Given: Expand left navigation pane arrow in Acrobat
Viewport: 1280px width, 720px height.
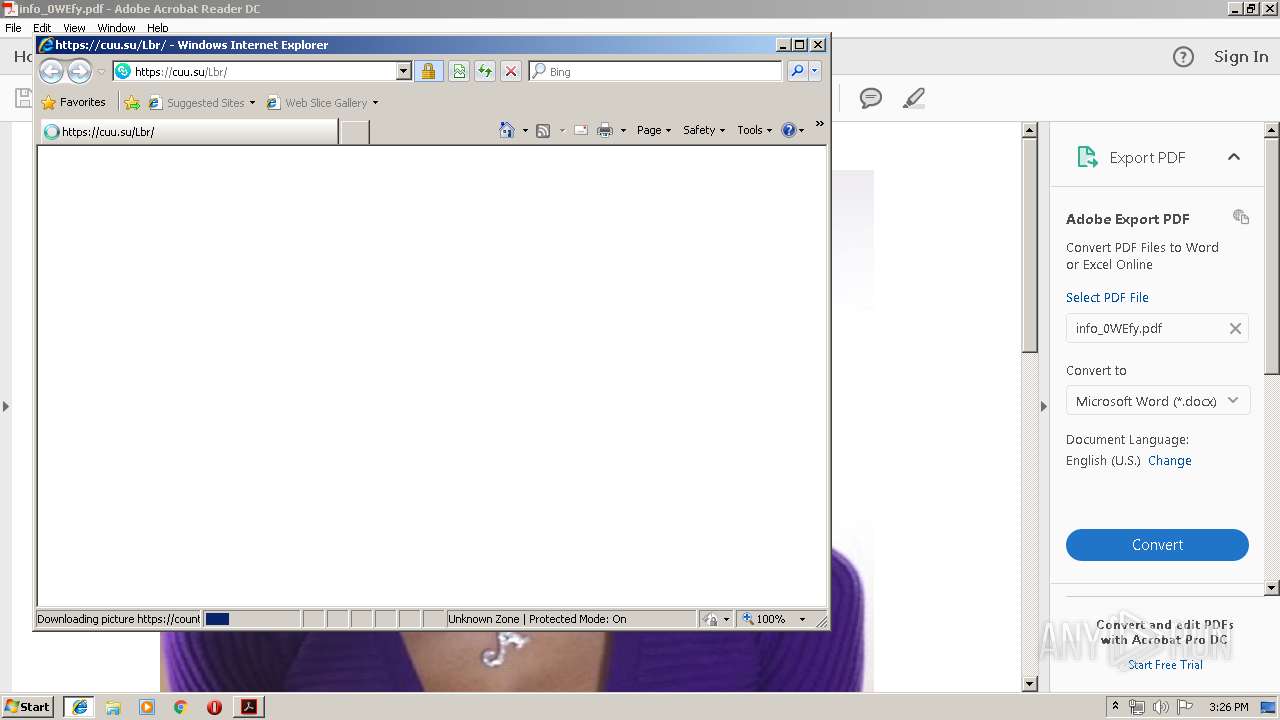Looking at the screenshot, I should point(6,406).
